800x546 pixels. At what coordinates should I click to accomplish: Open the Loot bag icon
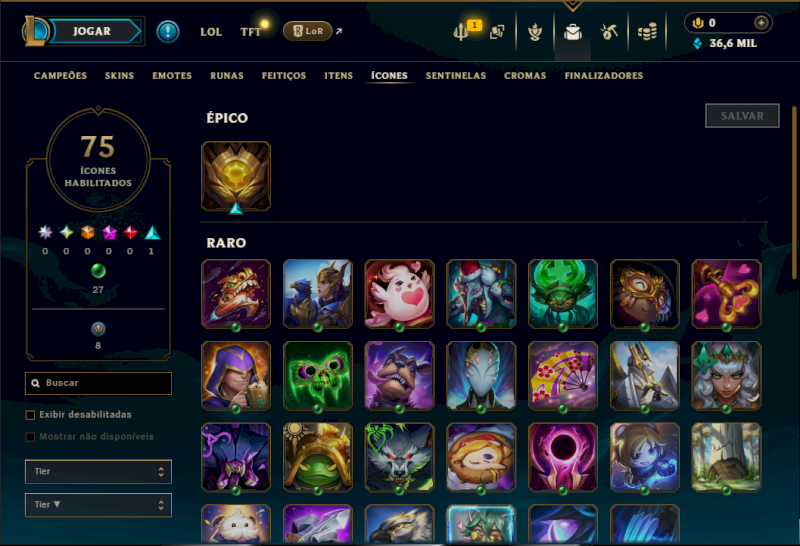coord(572,32)
